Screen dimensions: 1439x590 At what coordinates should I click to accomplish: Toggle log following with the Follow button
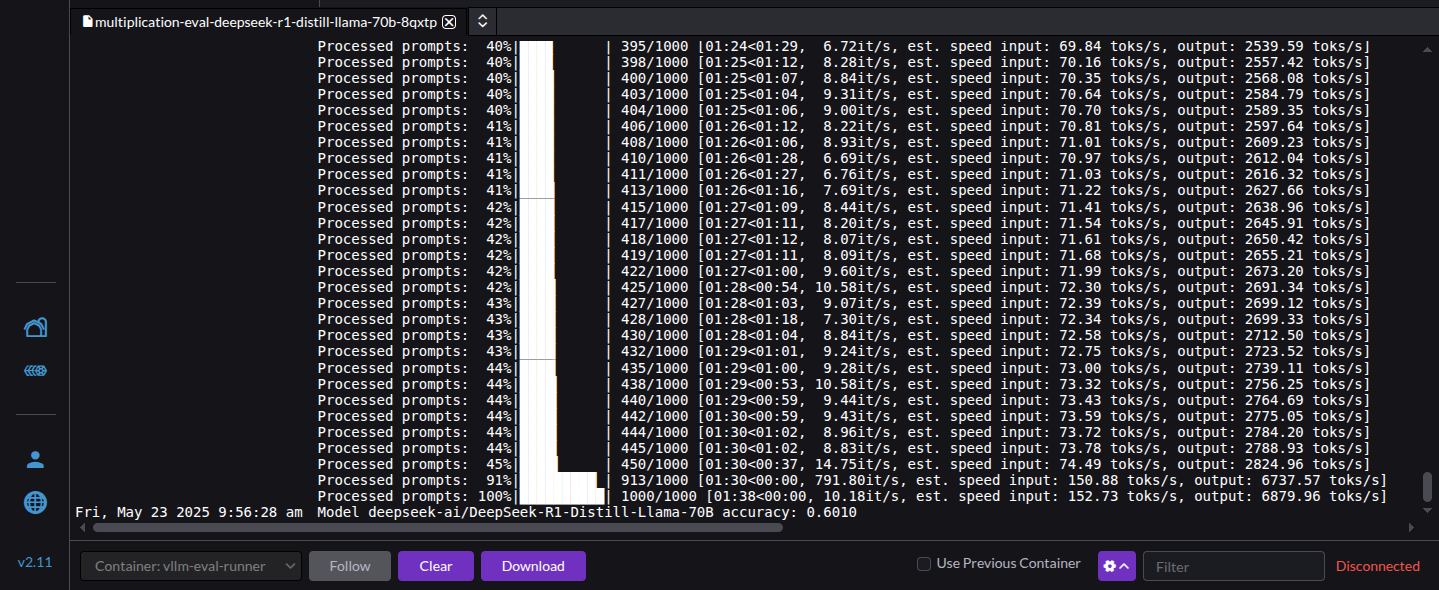pyautogui.click(x=349, y=565)
